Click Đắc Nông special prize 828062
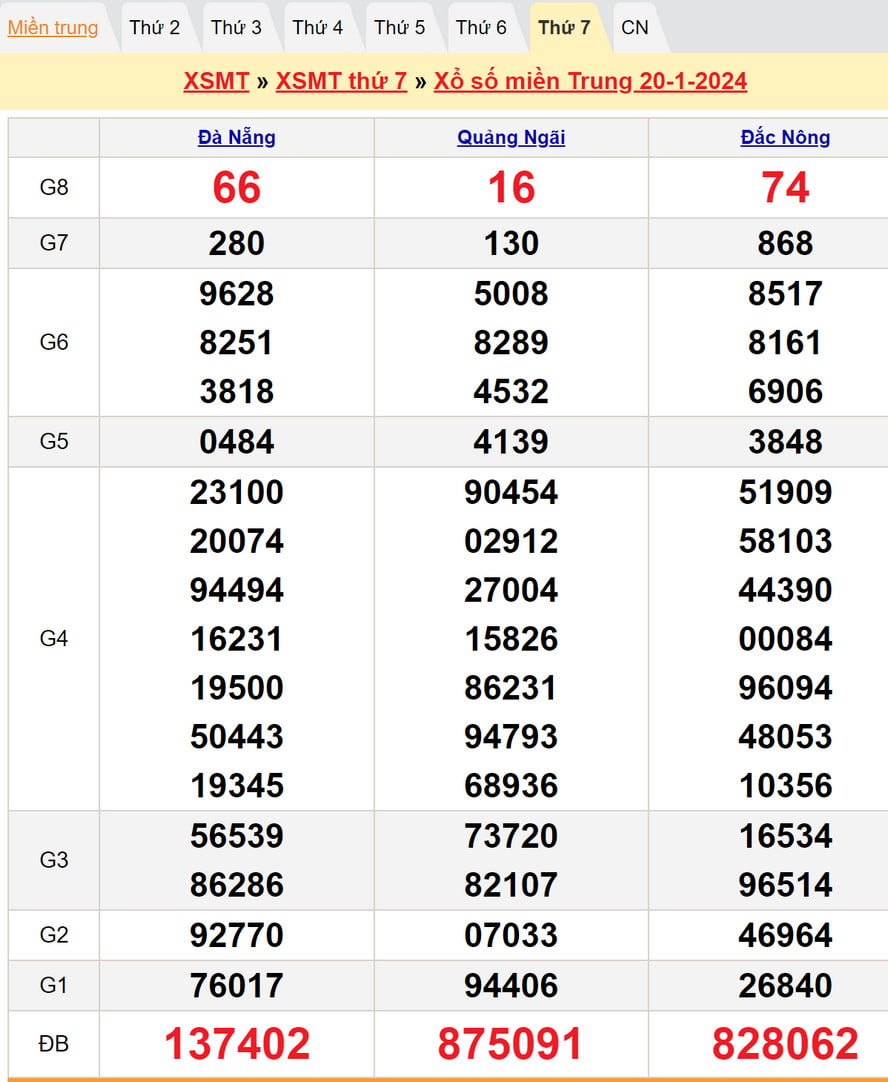Screen dimensions: 888x1082 pyautogui.click(x=785, y=1044)
